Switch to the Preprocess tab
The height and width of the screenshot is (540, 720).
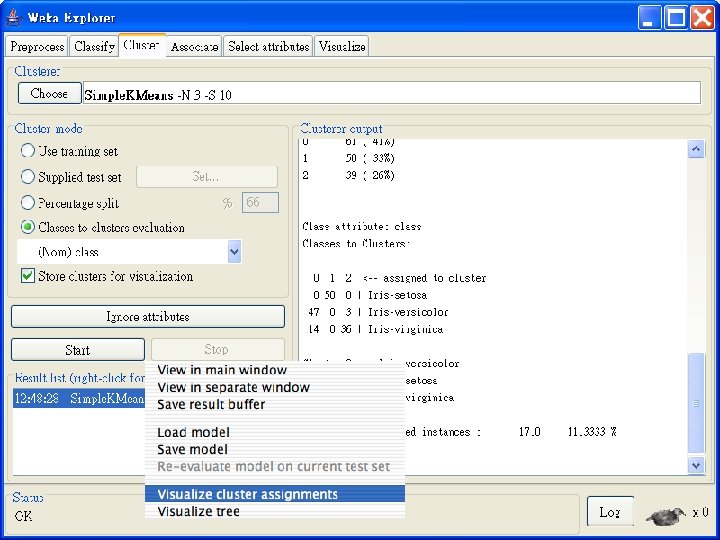click(37, 46)
